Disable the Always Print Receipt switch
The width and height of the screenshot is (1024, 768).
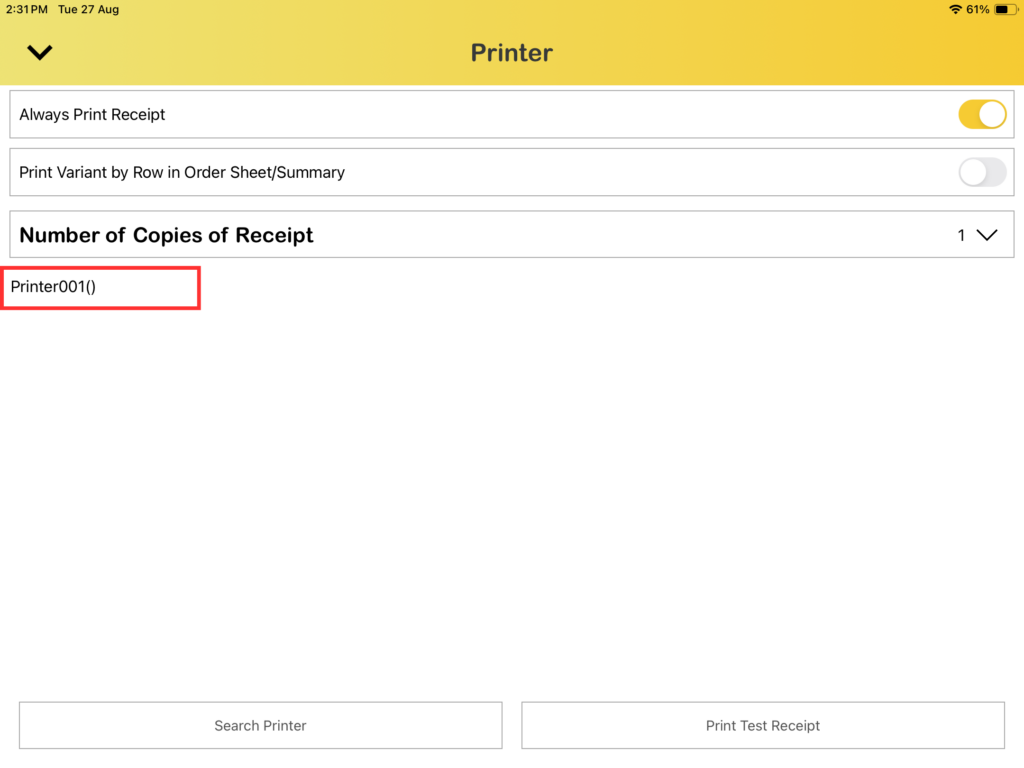pyautogui.click(x=981, y=115)
